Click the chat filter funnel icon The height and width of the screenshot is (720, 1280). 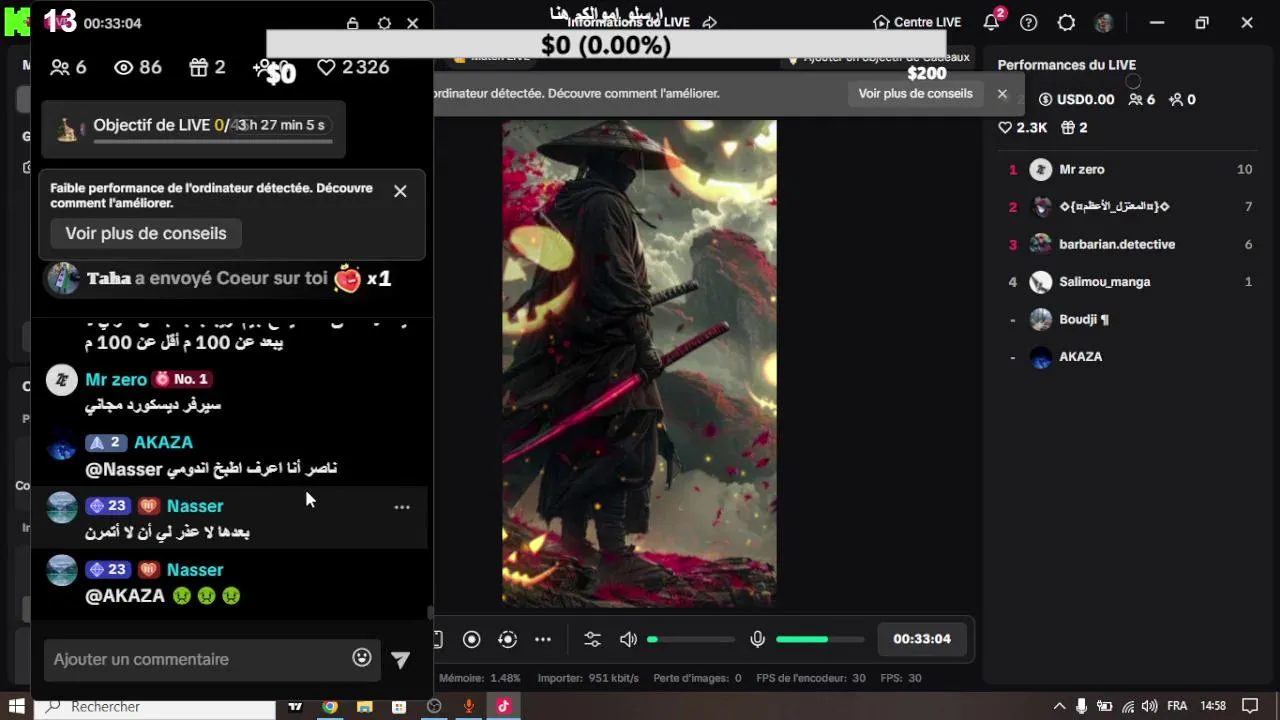(400, 660)
